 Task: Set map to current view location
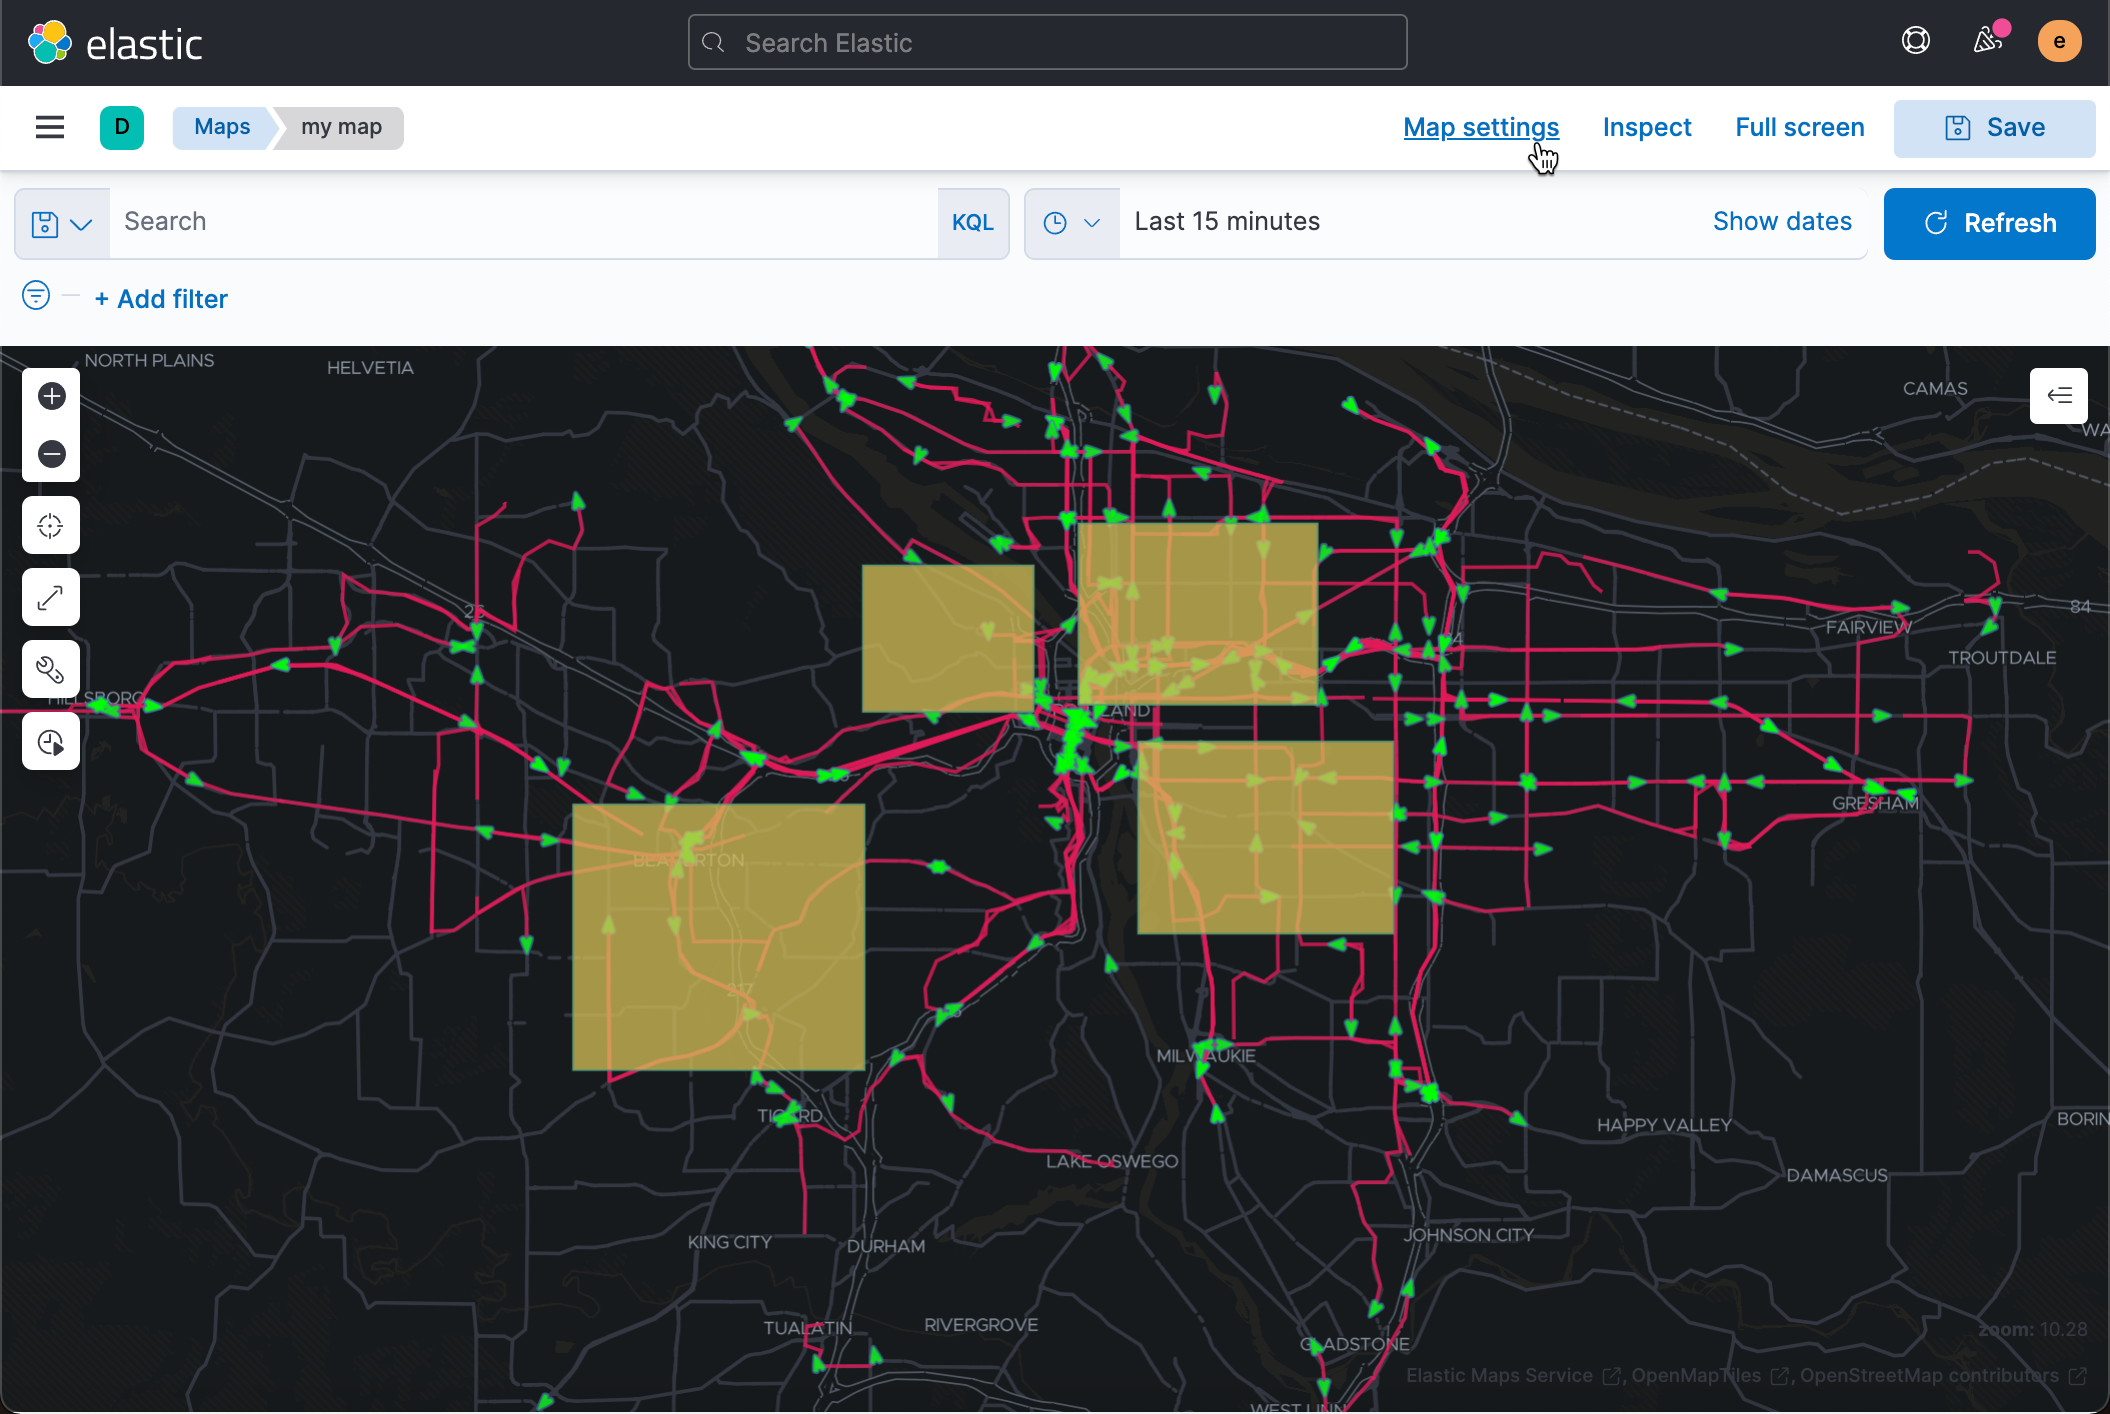click(50, 524)
